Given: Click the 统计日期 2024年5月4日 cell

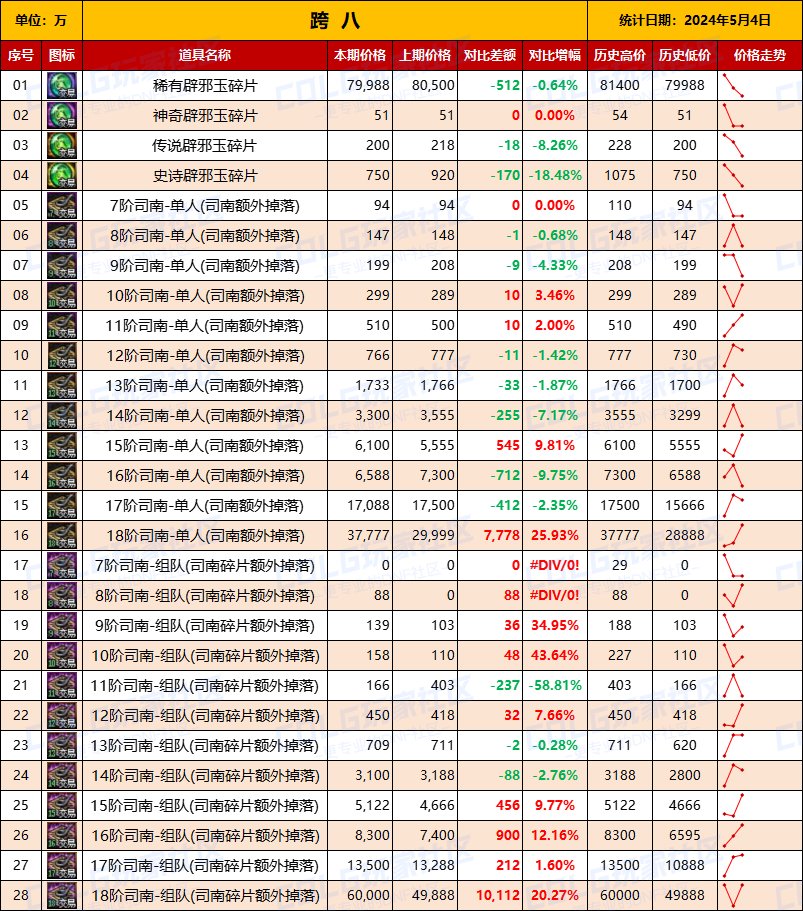Looking at the screenshot, I should coord(695,20).
